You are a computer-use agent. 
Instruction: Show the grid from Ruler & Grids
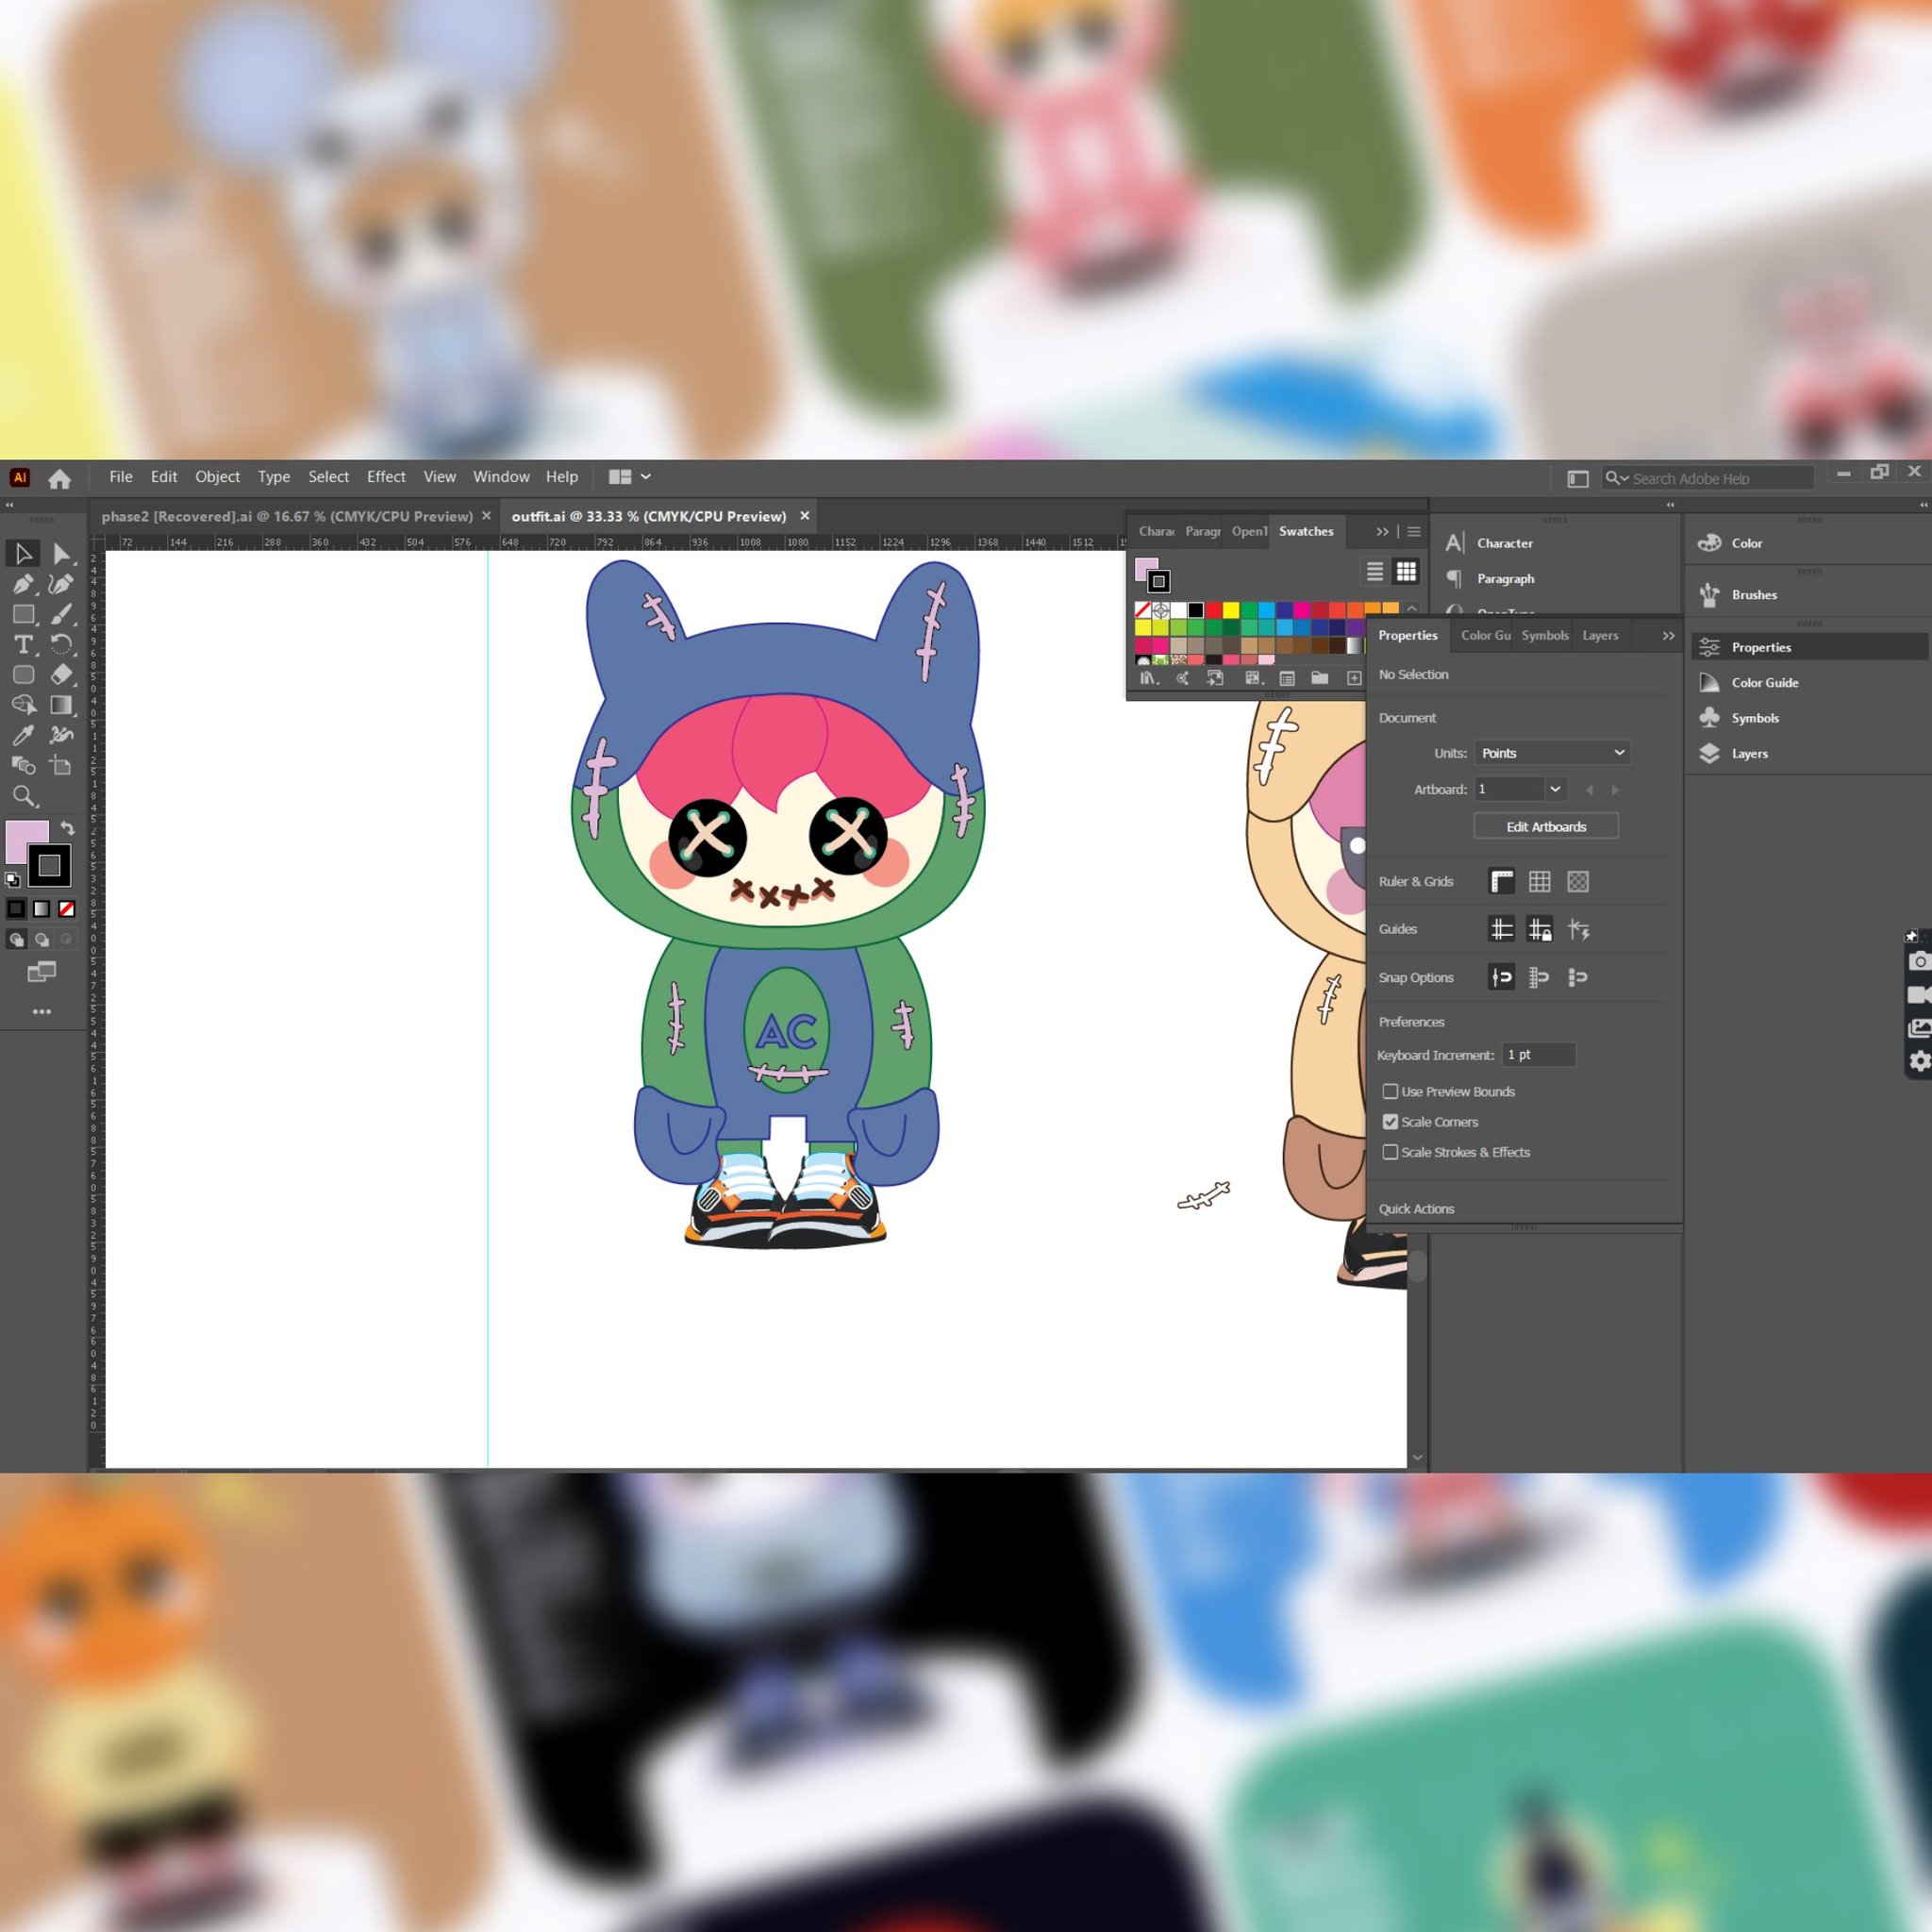point(1539,881)
